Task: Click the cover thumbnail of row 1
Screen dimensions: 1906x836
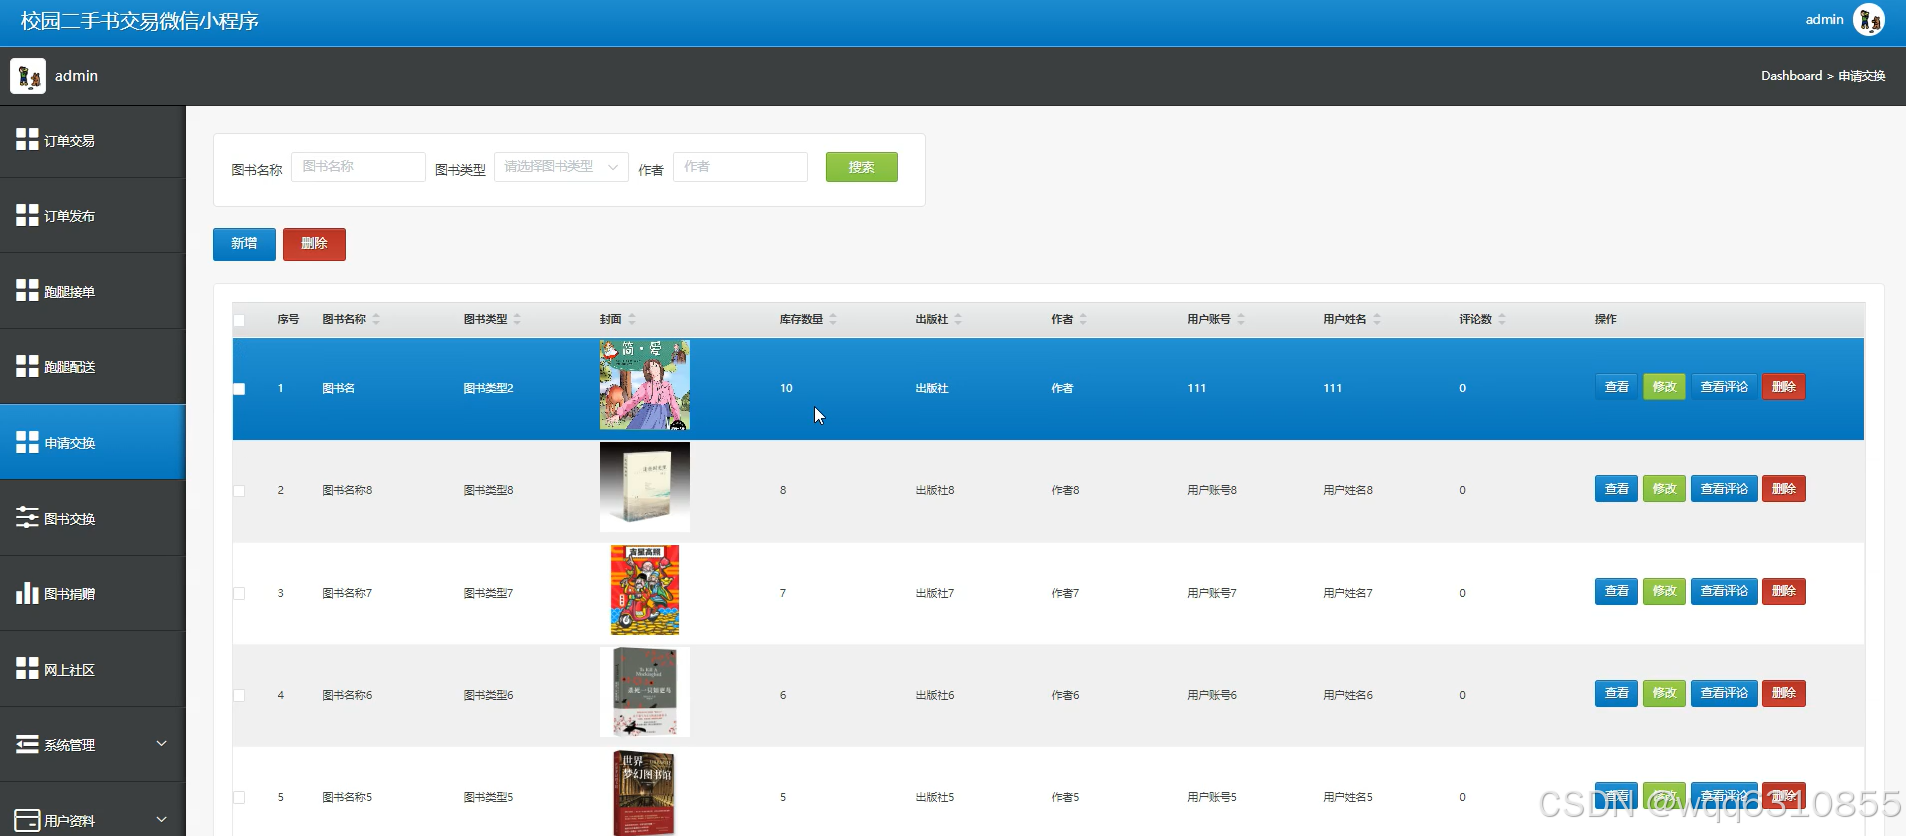Action: point(645,385)
